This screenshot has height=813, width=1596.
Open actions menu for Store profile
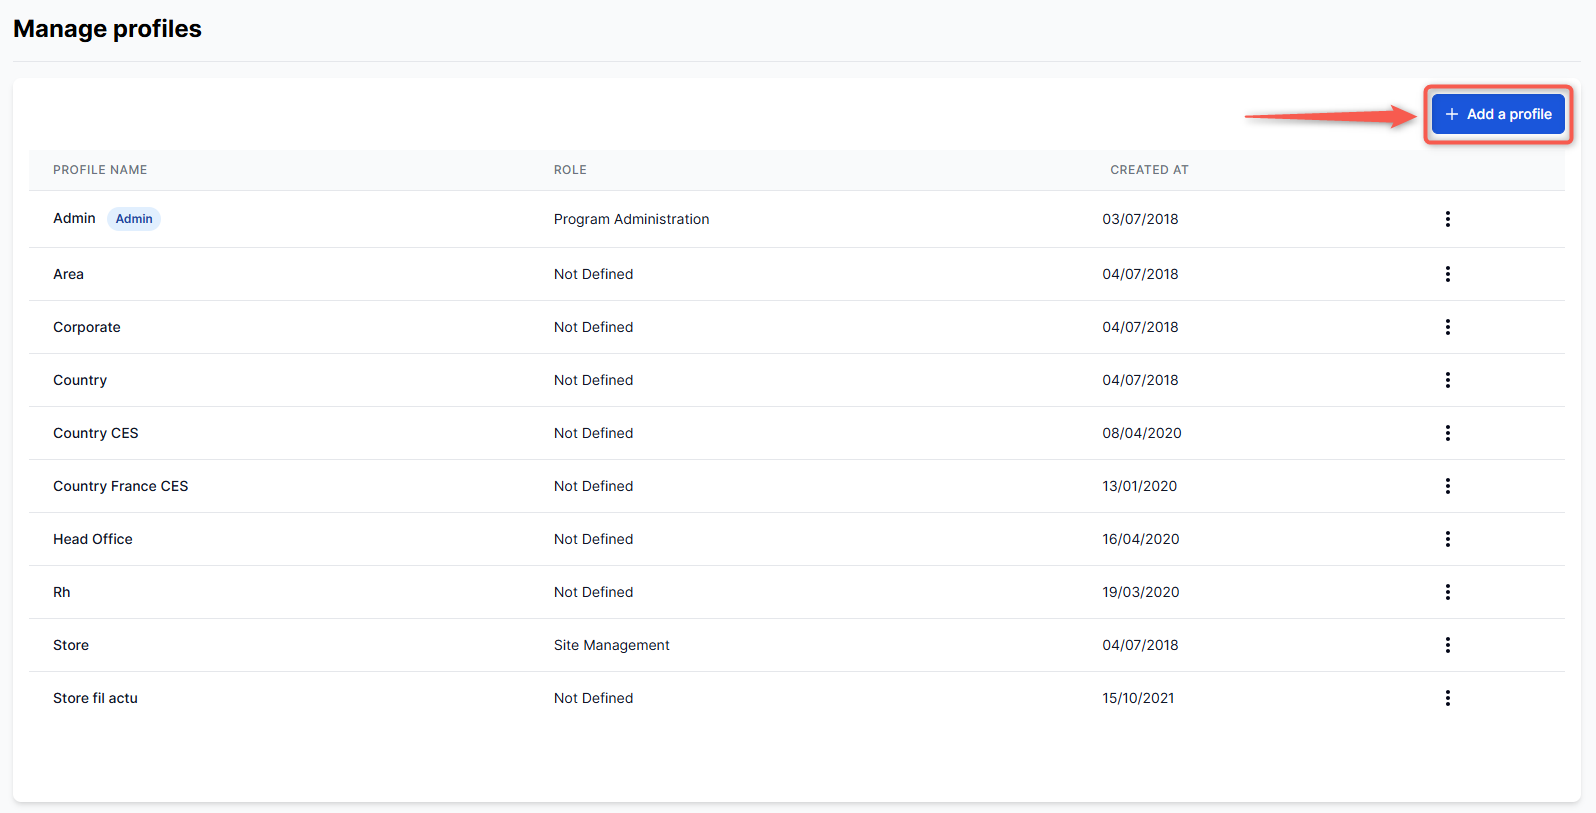pyautogui.click(x=1447, y=645)
